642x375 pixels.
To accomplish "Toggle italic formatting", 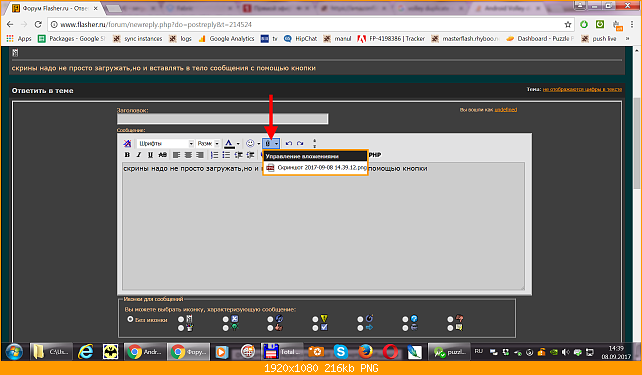I will [138, 155].
